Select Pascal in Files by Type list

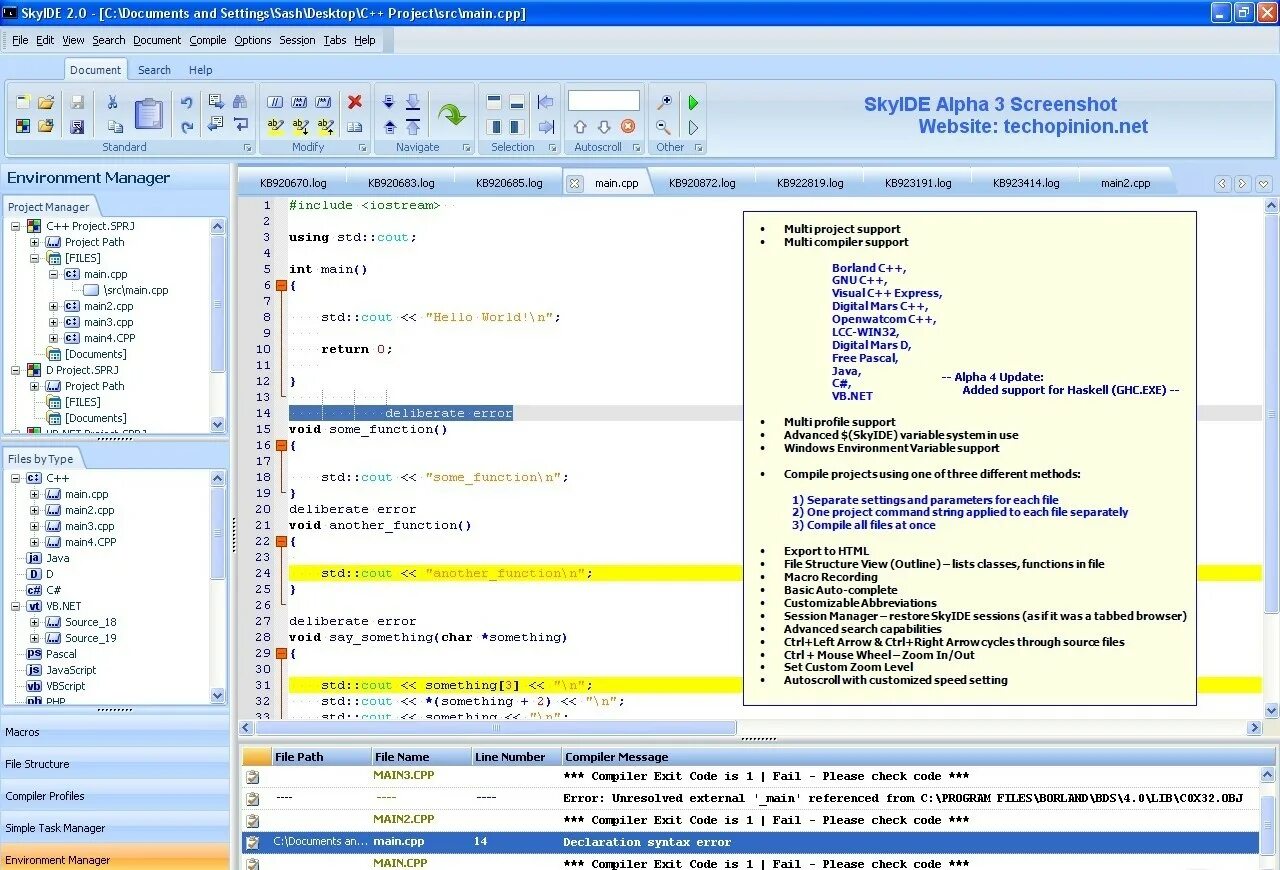click(x=61, y=654)
